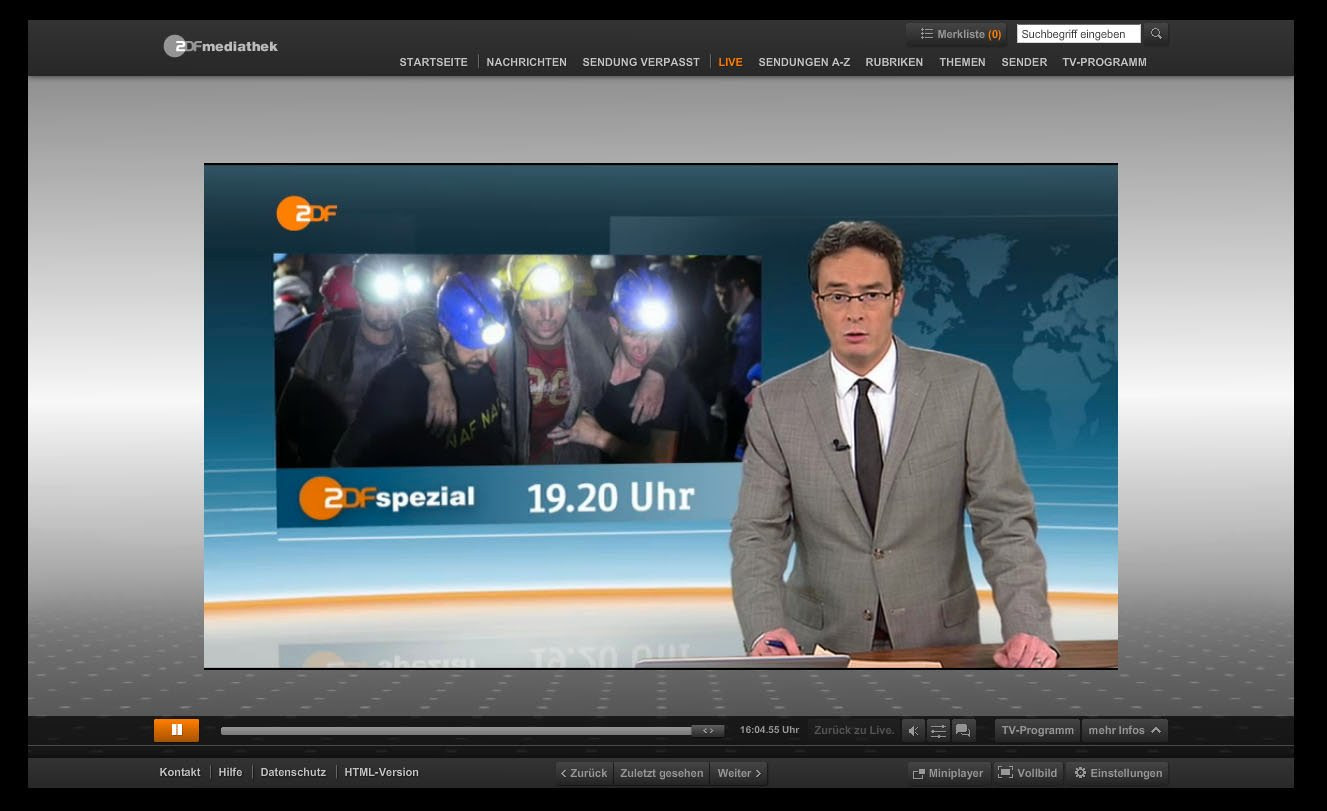Screen dimensions: 1327x811
Task: Open the quality settings sliders icon
Action: (938, 731)
